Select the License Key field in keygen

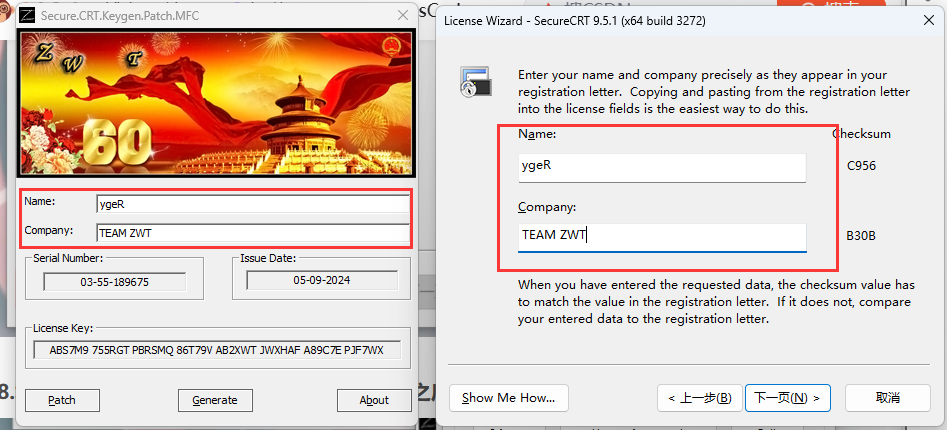click(217, 350)
